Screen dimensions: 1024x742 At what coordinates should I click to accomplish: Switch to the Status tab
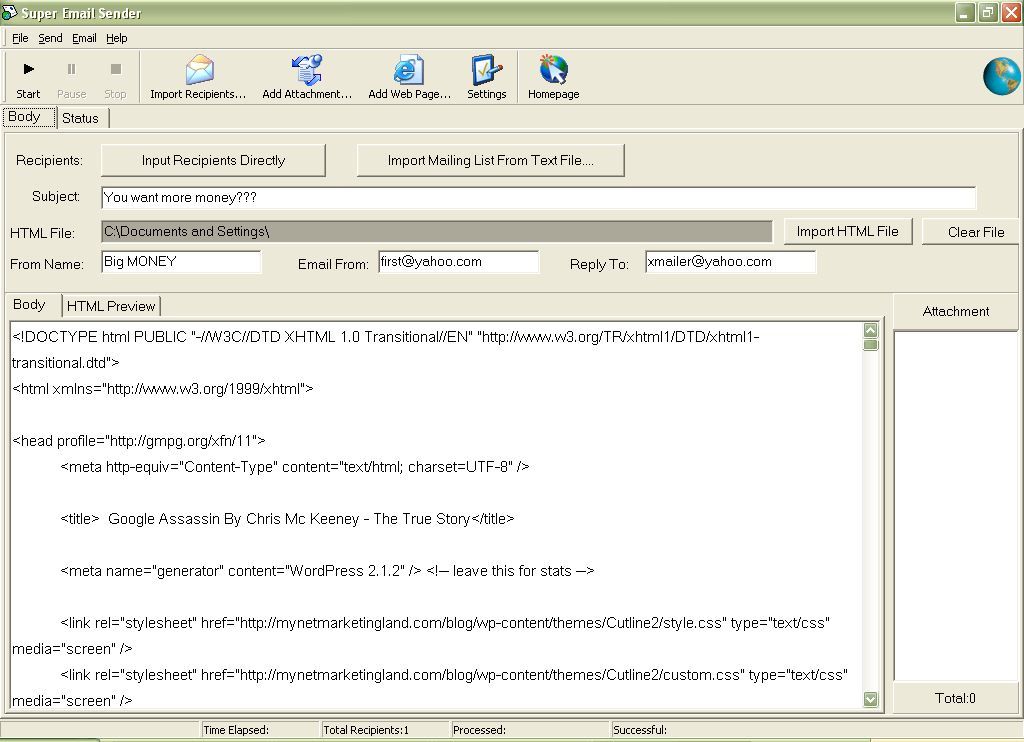tap(81, 117)
